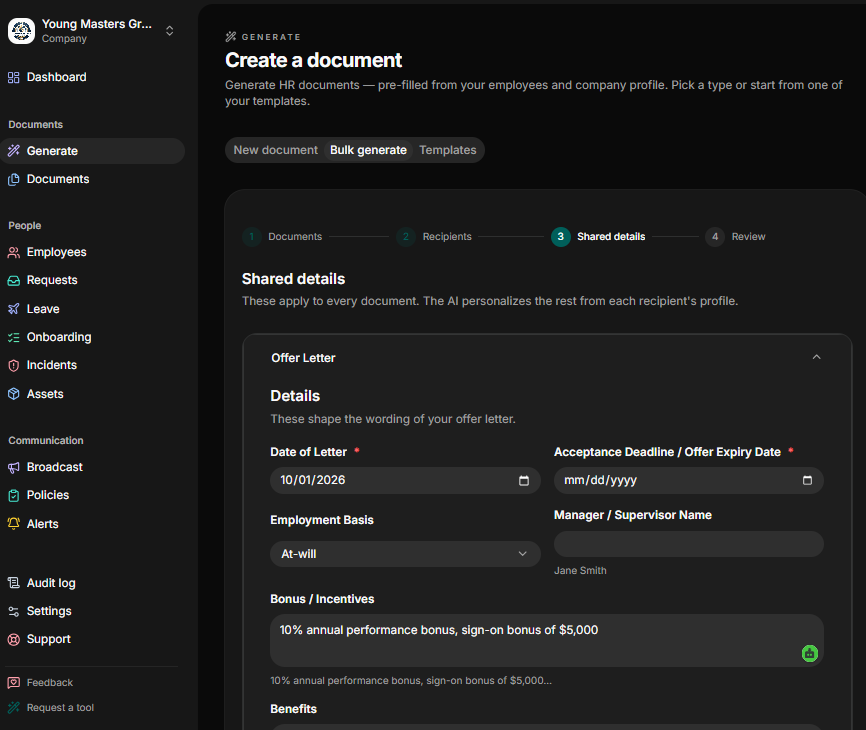Click the Requests inbox icon
The width and height of the screenshot is (866, 730).
pos(14,281)
